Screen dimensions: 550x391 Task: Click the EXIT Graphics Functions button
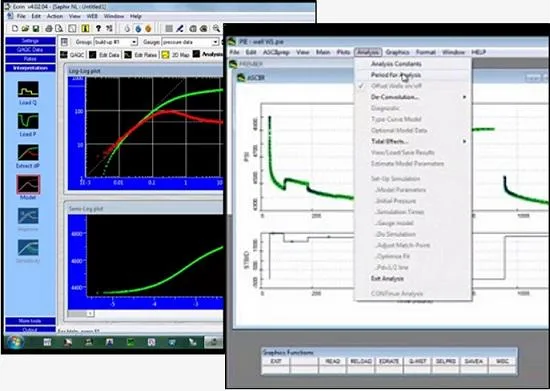(x=276, y=361)
